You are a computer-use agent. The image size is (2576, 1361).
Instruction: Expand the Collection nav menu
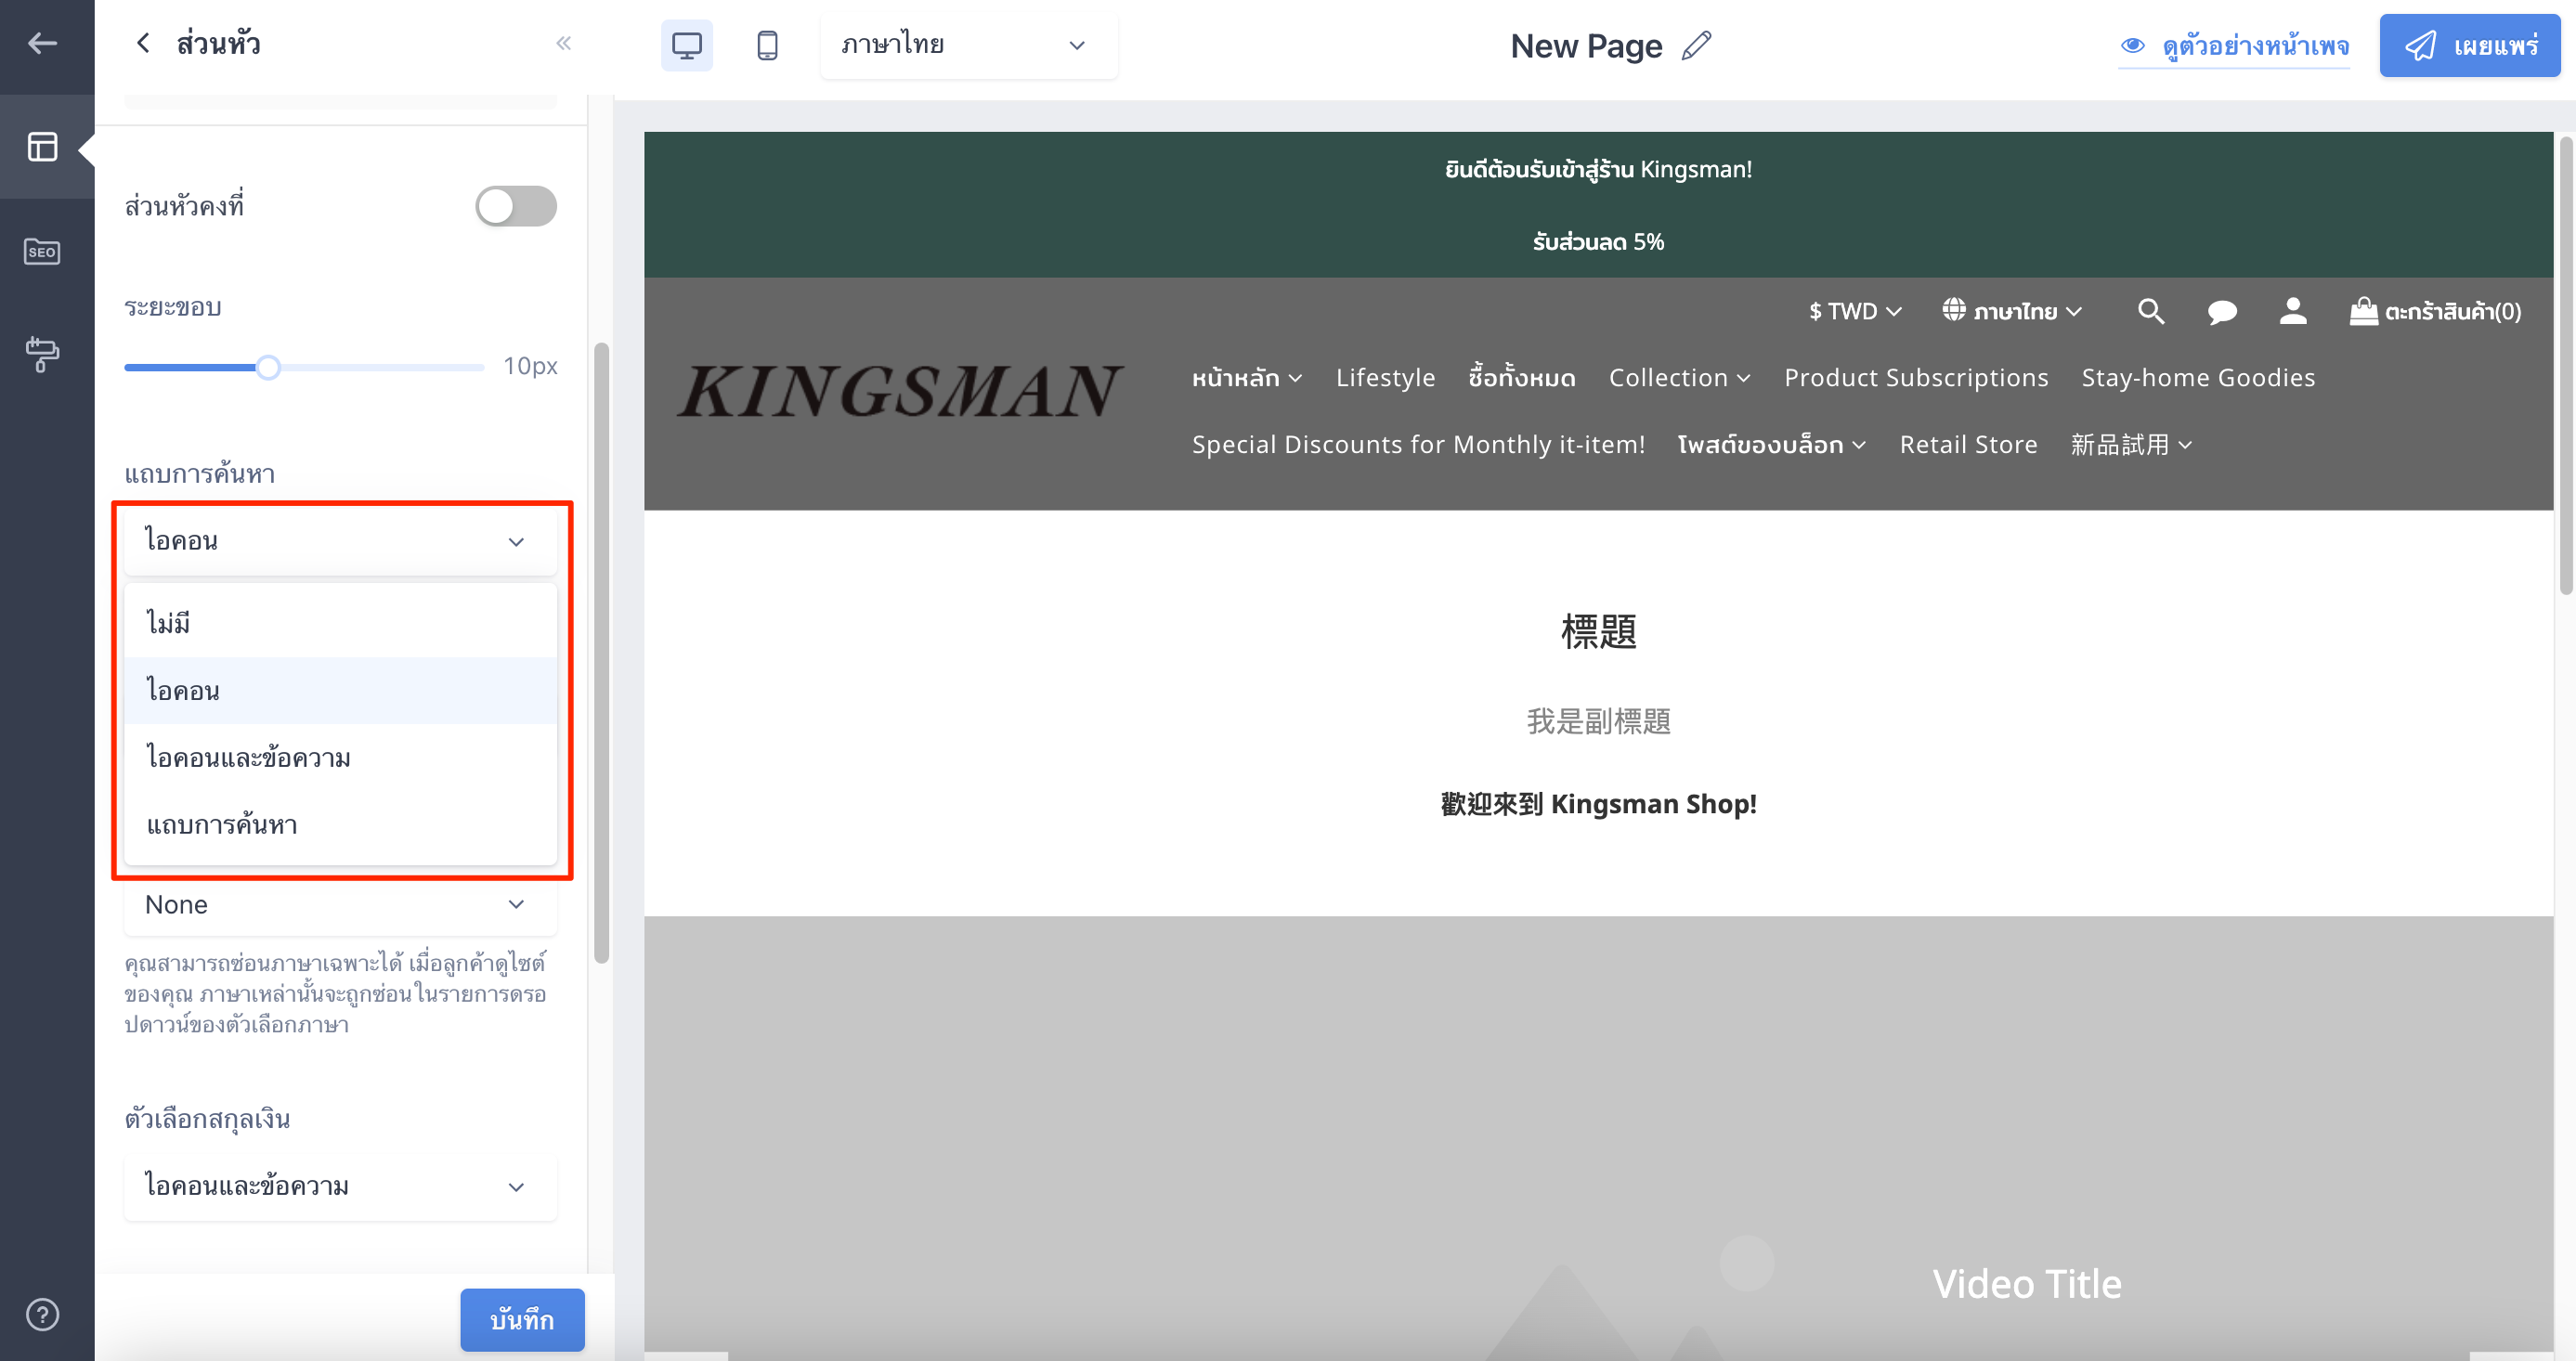pyautogui.click(x=1680, y=378)
